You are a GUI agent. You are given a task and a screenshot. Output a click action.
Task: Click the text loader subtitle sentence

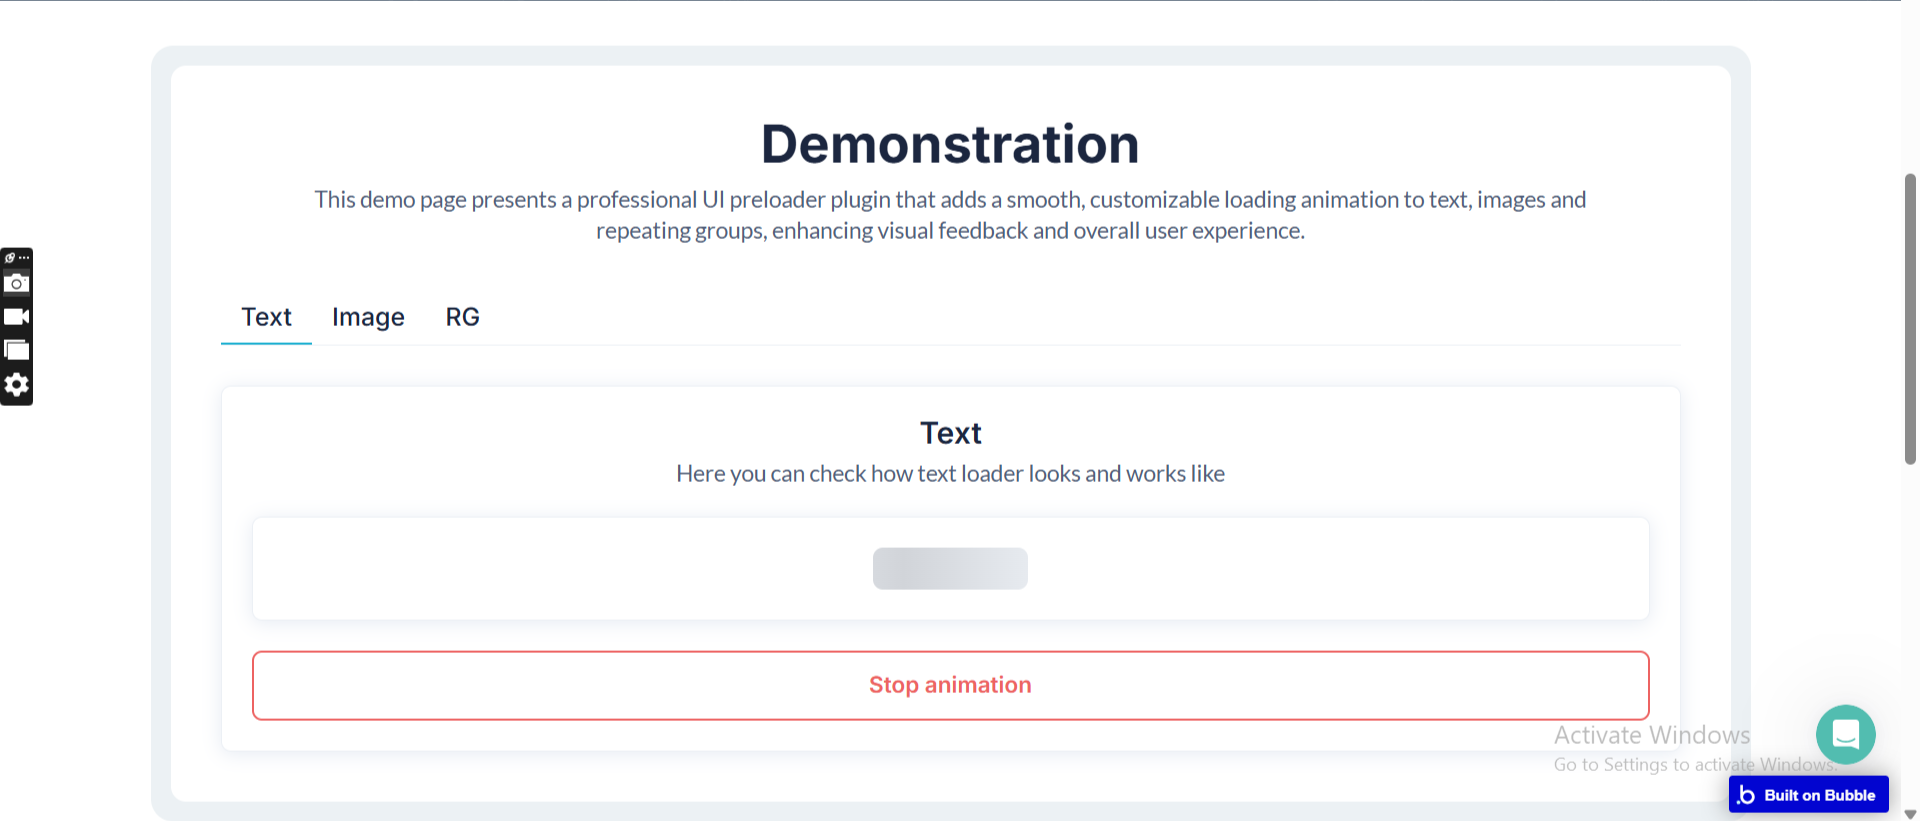[950, 474]
